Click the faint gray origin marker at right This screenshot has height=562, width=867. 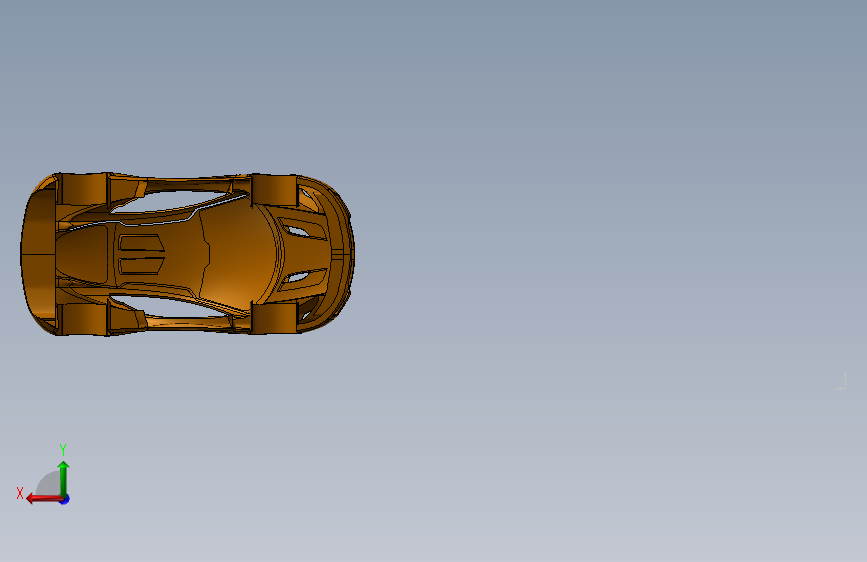842,381
